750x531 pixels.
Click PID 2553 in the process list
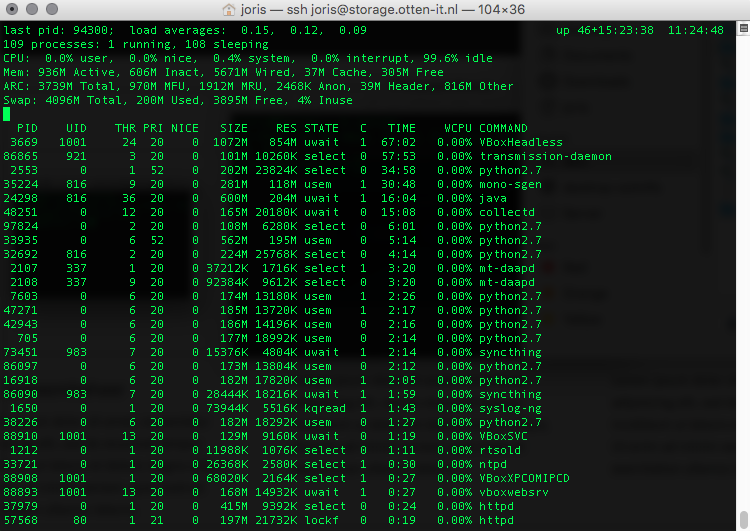[x=24, y=170]
